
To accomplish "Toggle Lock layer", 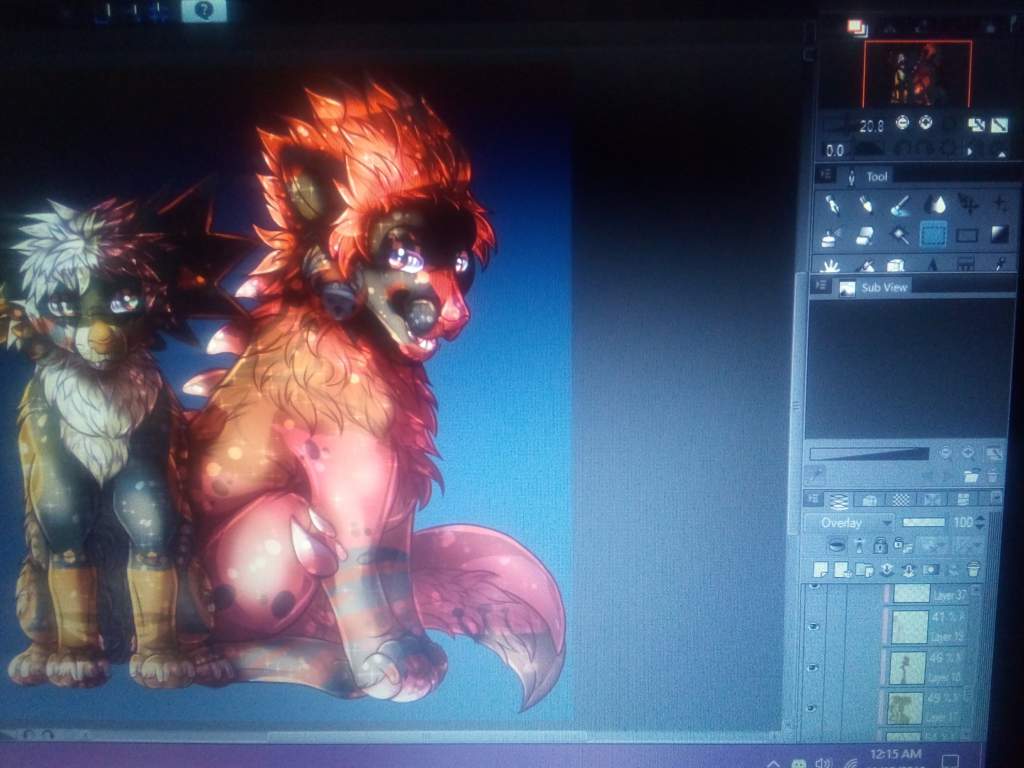I will click(880, 544).
